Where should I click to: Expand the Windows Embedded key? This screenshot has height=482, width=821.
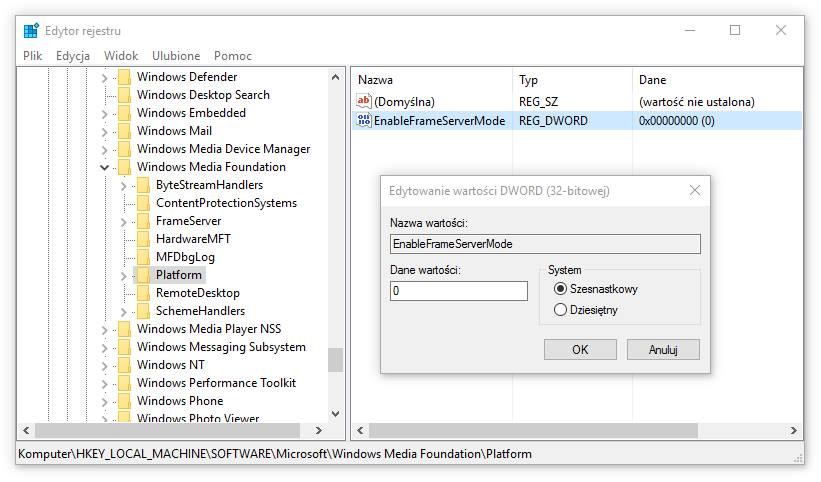[x=105, y=114]
